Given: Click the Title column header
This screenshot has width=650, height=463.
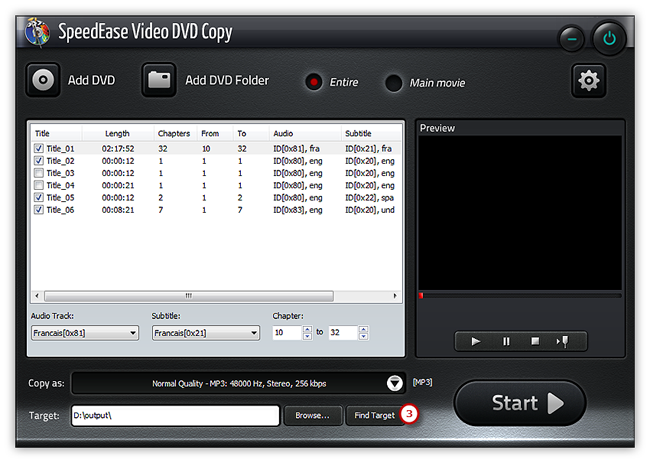Looking at the screenshot, I should [x=42, y=133].
